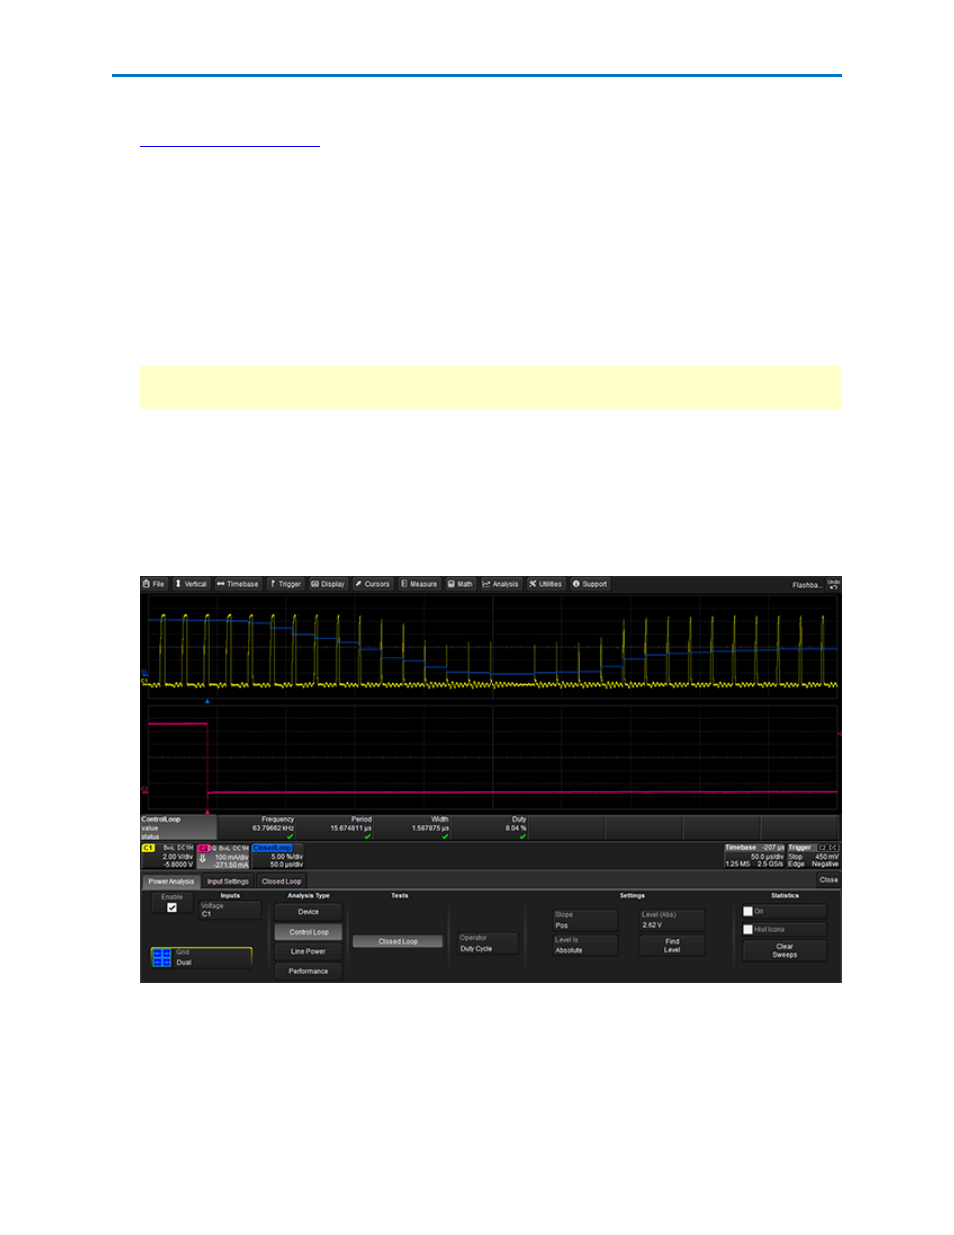
Task: Click the blue trigger position marker
Action: tap(207, 701)
